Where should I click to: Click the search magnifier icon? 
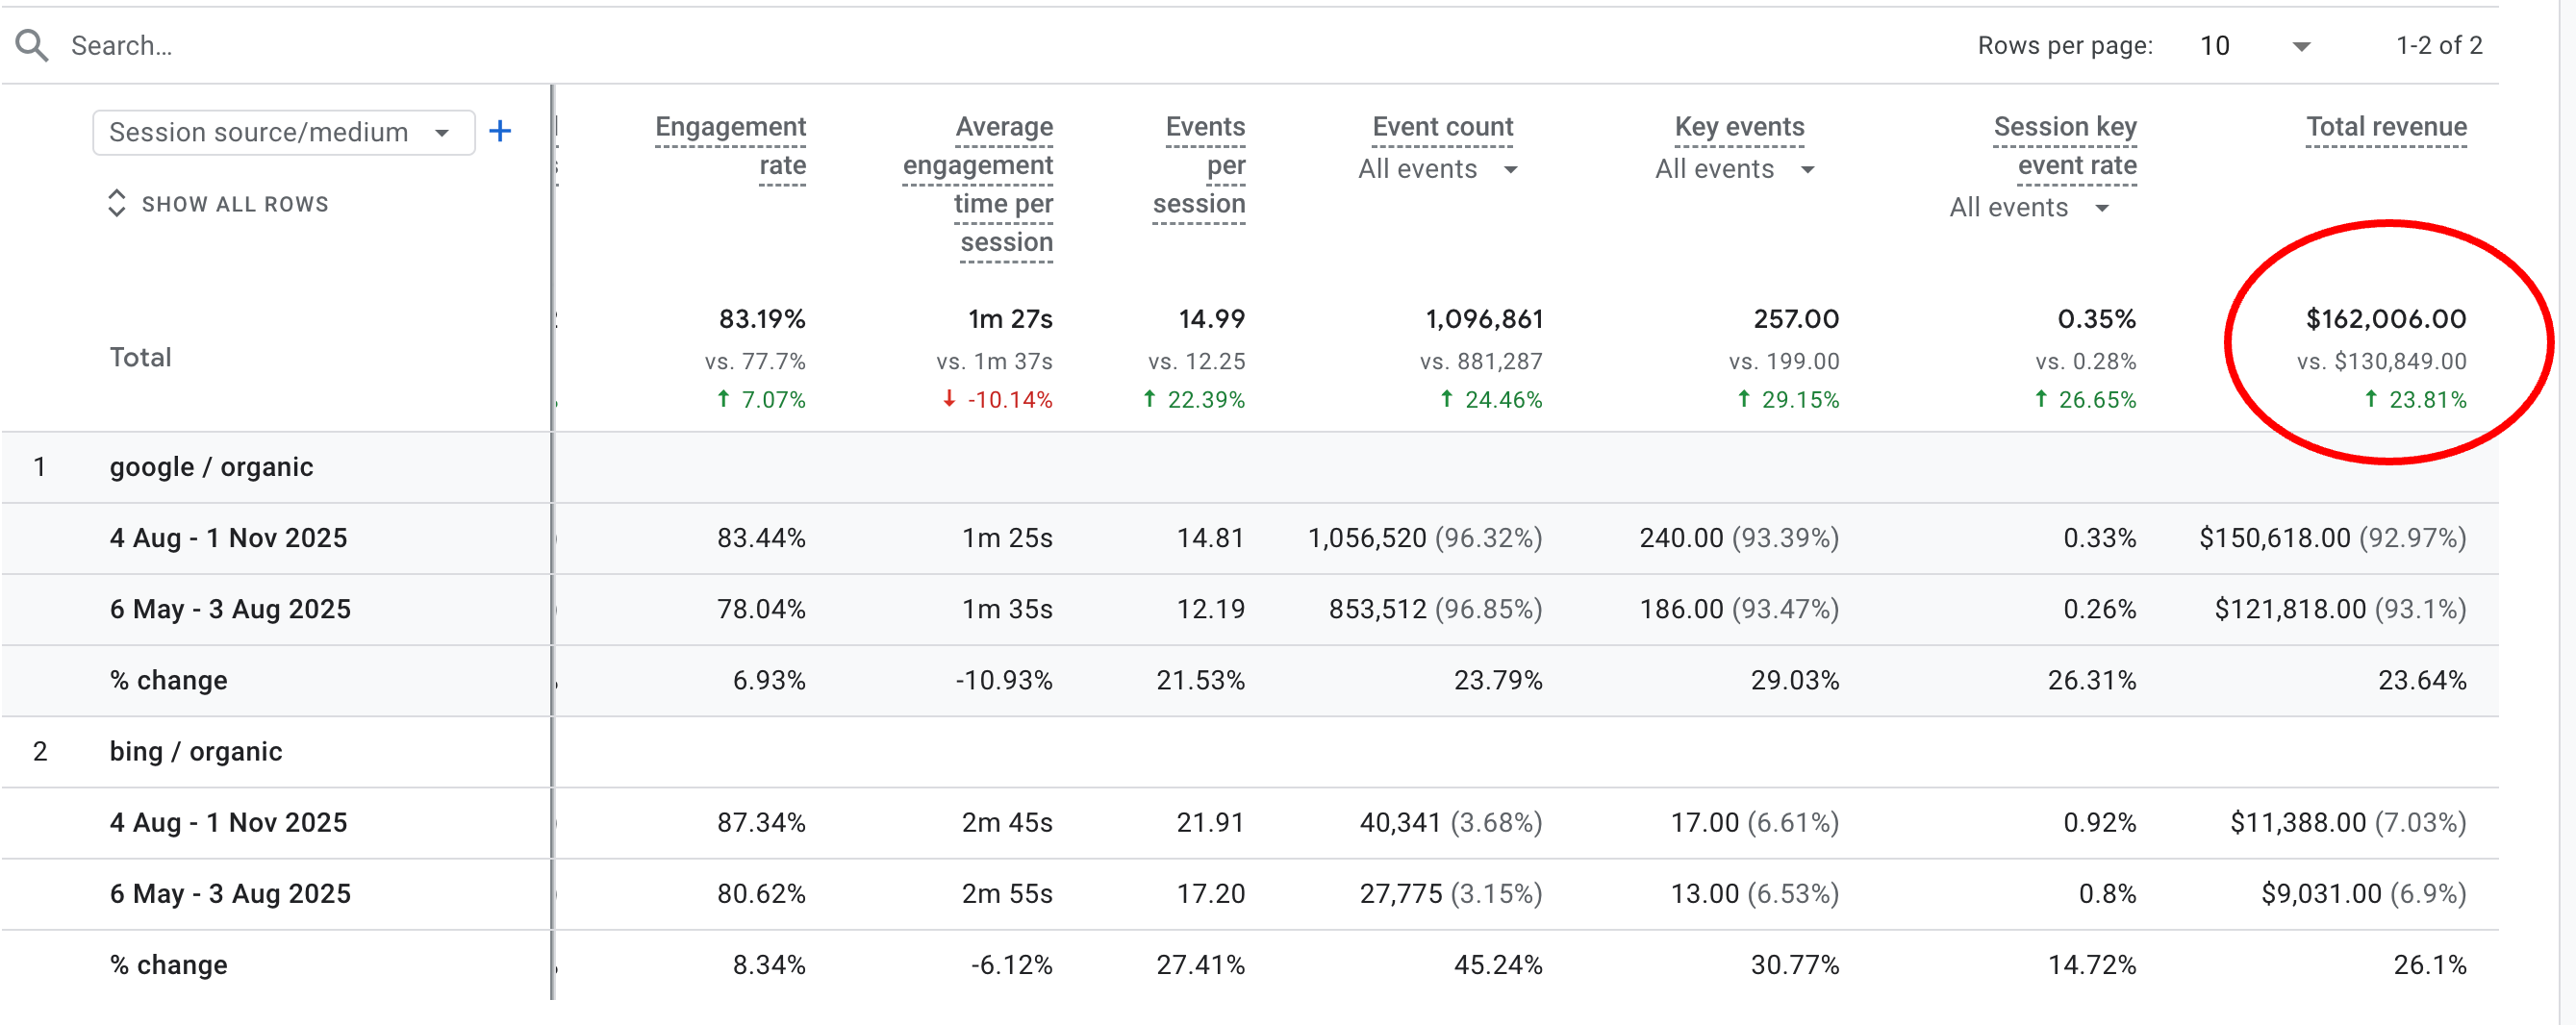(31, 44)
